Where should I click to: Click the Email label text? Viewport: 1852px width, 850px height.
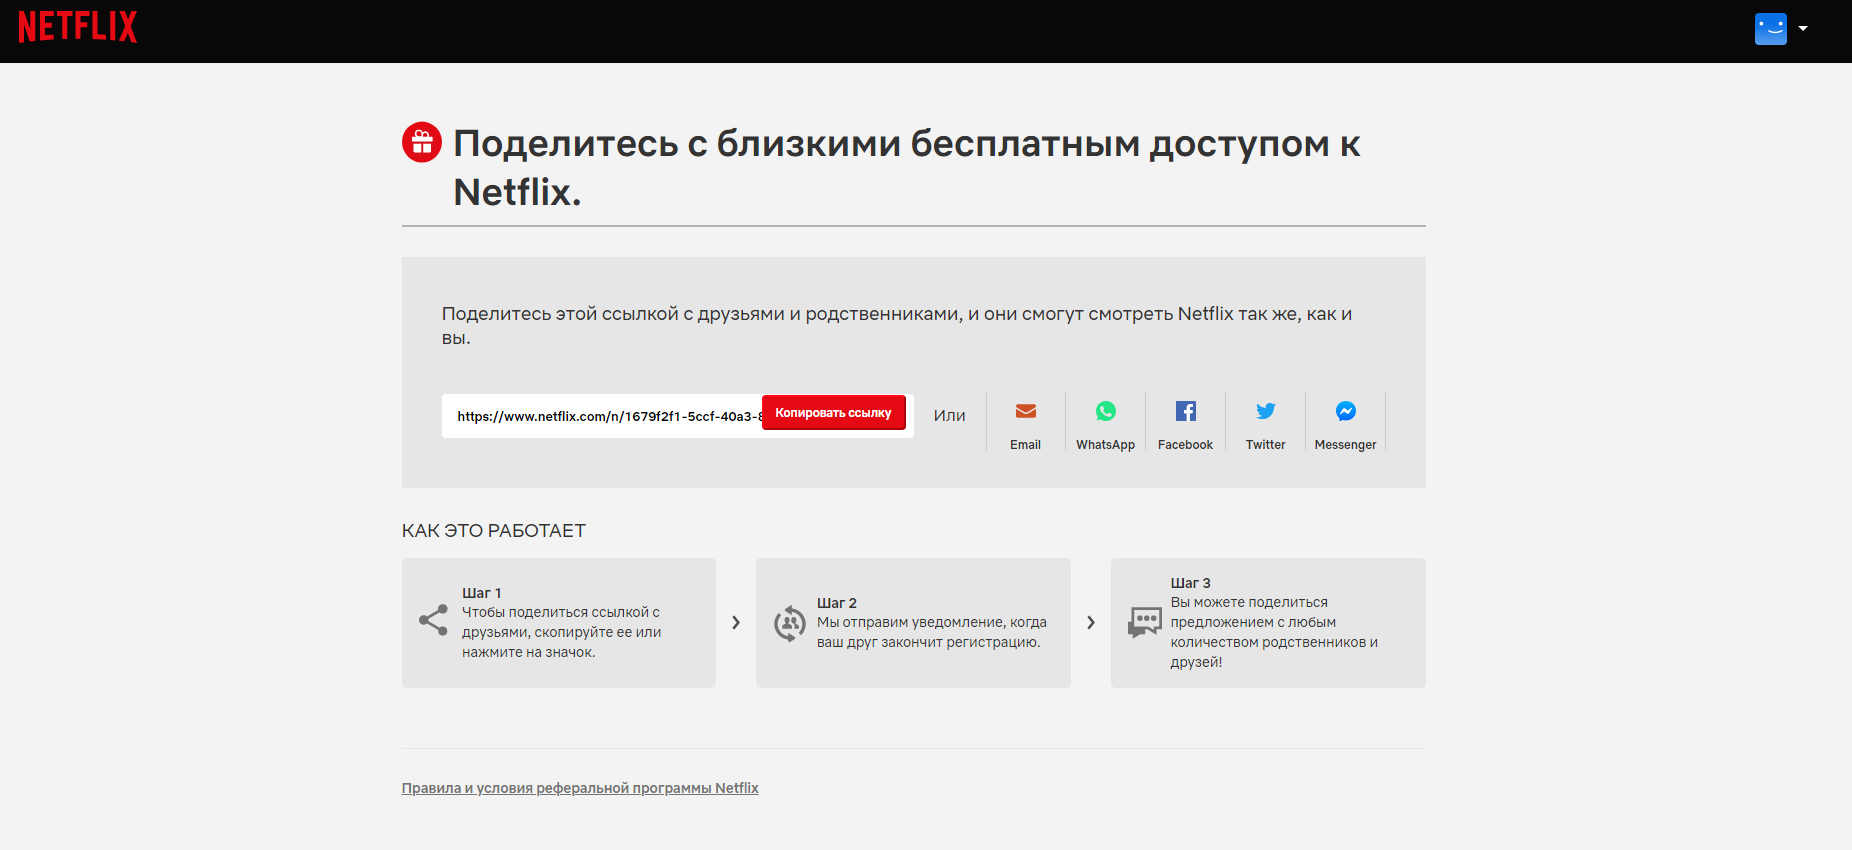(x=1026, y=445)
